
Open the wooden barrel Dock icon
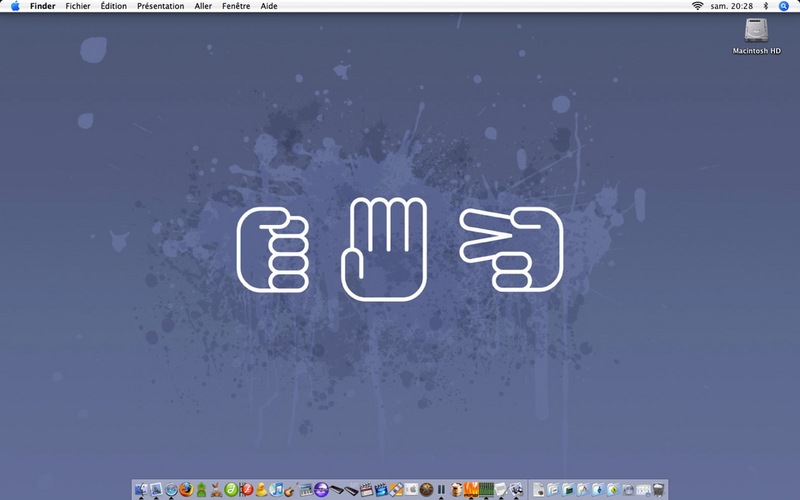pos(457,490)
